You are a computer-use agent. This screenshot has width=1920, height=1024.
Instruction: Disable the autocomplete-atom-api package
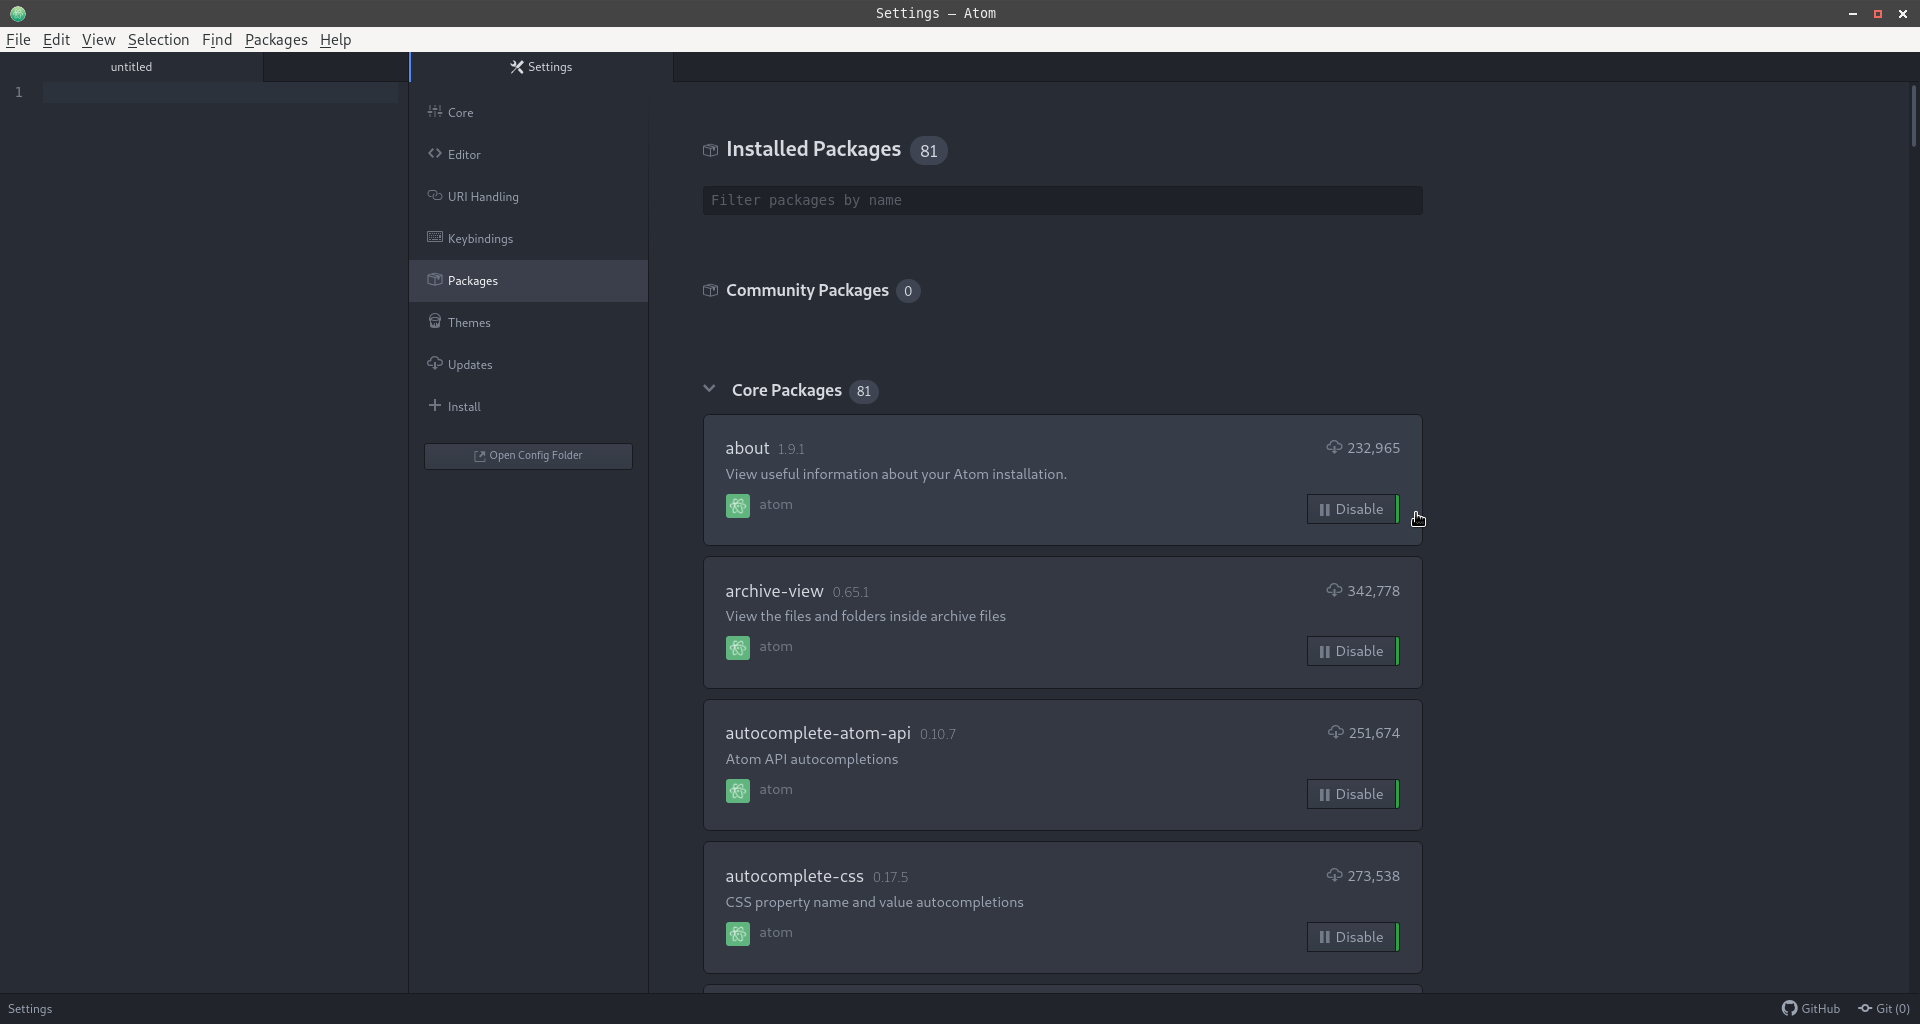(x=1352, y=794)
